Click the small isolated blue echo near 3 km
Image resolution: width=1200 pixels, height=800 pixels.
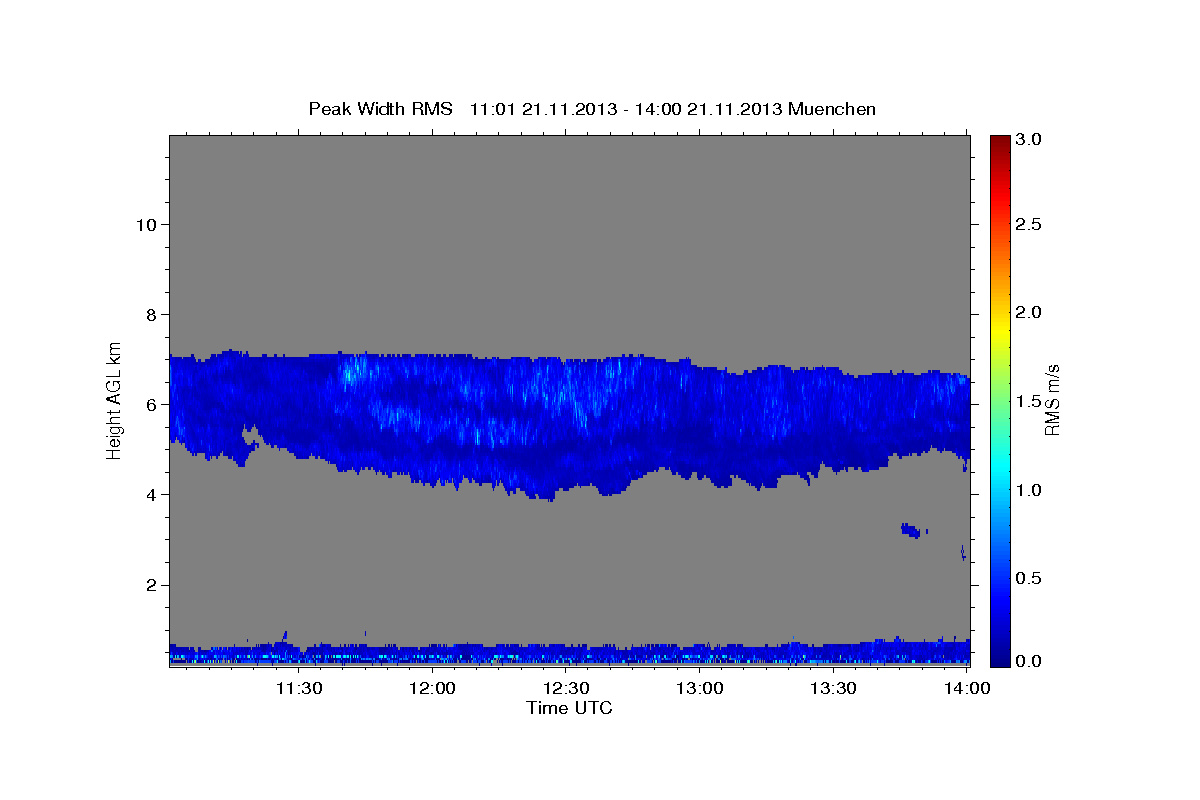(912, 530)
